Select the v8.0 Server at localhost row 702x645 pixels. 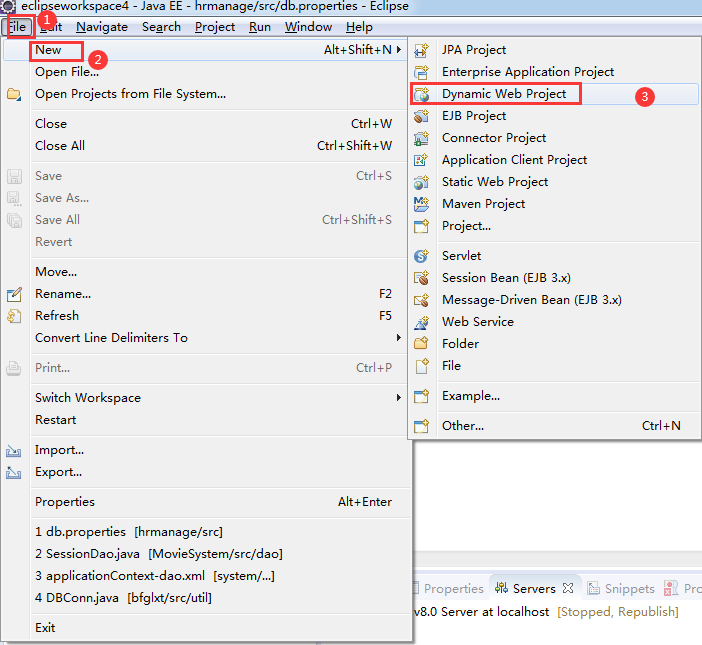pyautogui.click(x=546, y=612)
